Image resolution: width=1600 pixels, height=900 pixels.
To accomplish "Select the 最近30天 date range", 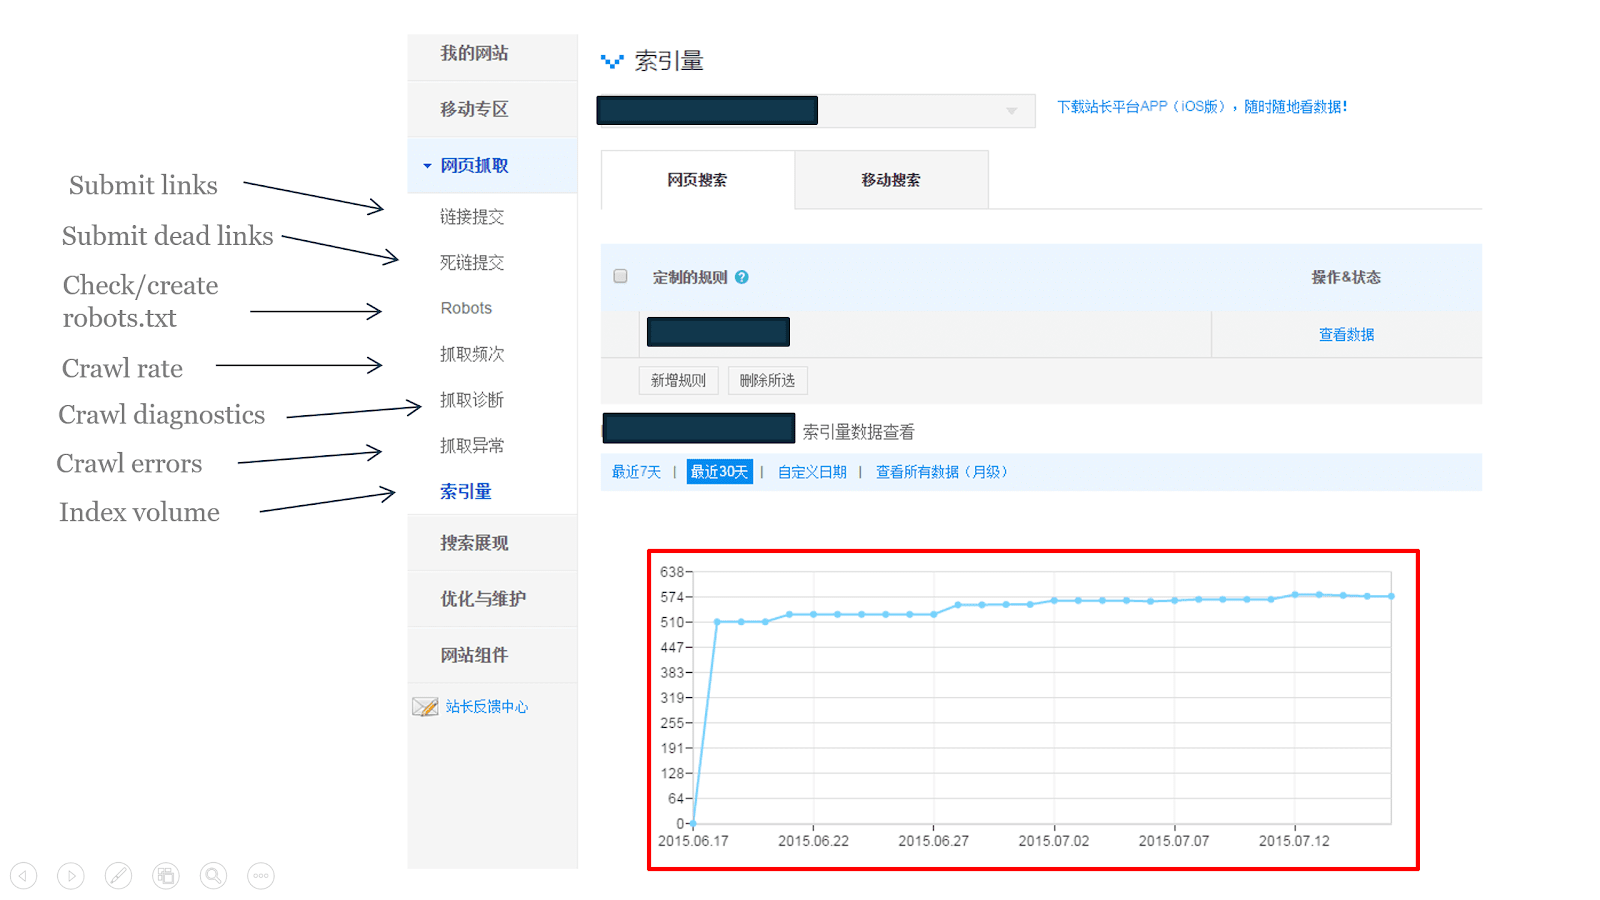I will (x=719, y=472).
